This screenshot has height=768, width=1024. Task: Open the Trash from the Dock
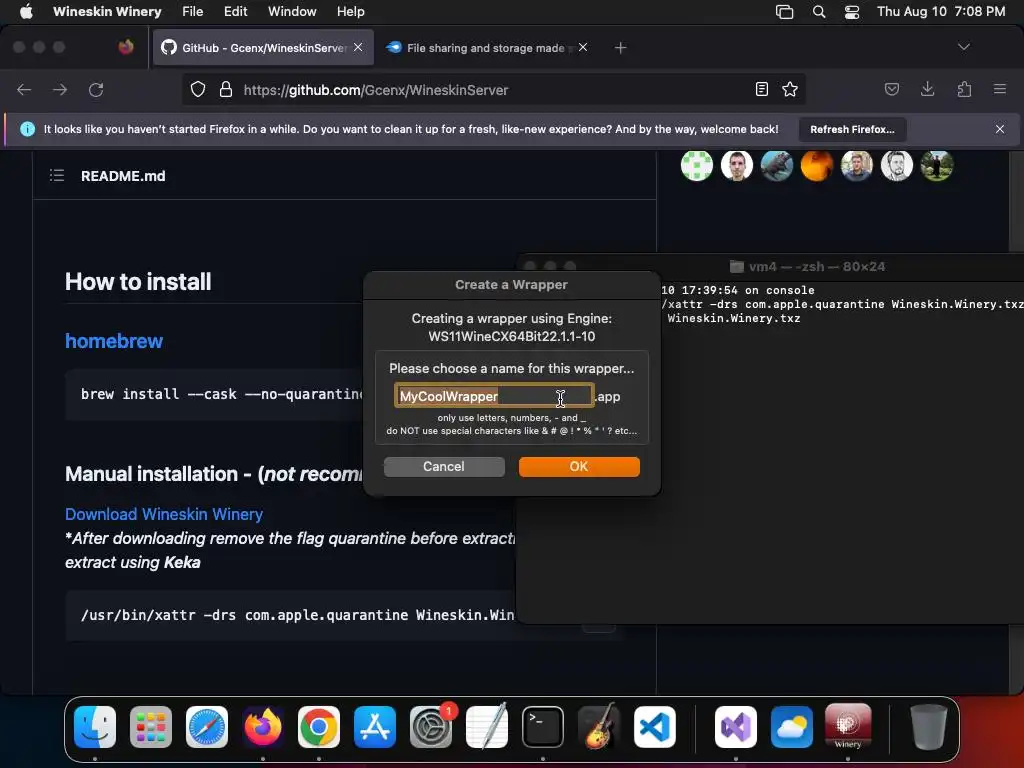[x=929, y=727]
